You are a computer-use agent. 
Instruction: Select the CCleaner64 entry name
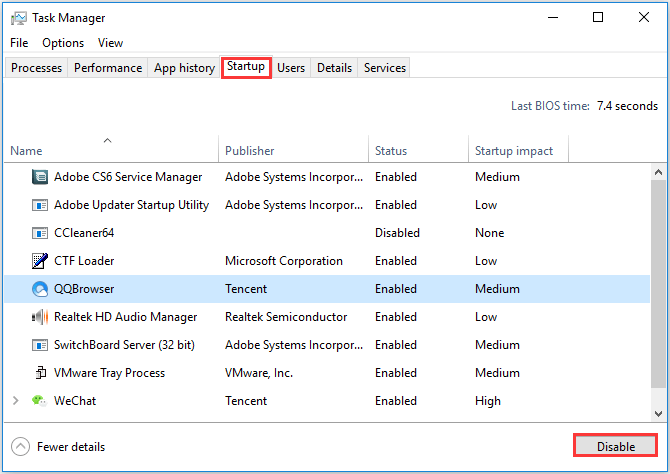coord(84,233)
